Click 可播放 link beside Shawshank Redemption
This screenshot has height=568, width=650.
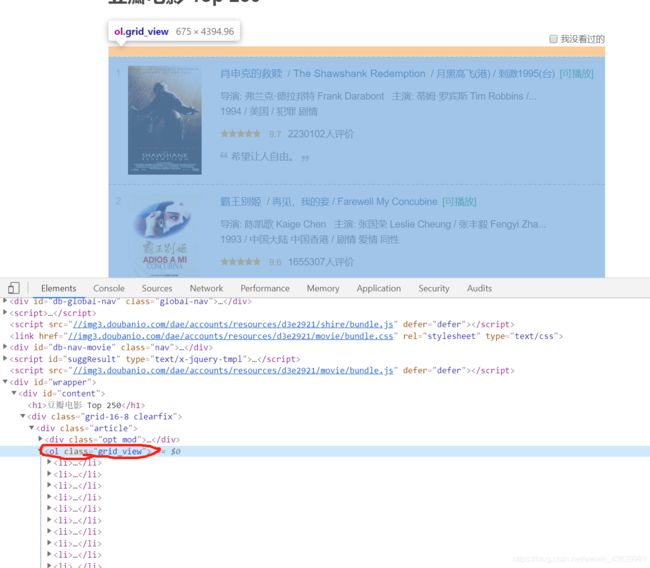coord(576,74)
